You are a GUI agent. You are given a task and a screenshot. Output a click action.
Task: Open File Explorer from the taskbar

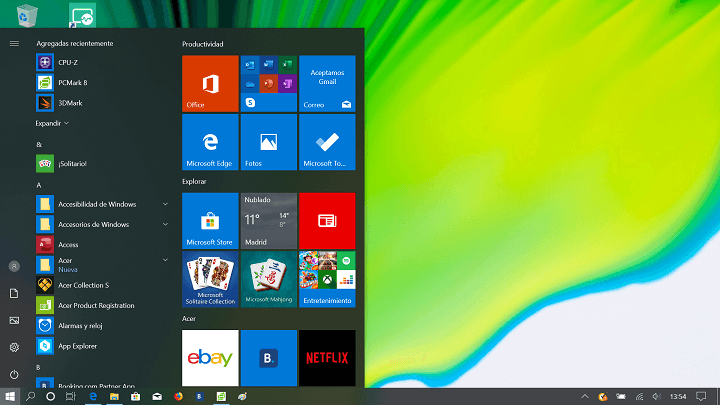click(x=114, y=396)
